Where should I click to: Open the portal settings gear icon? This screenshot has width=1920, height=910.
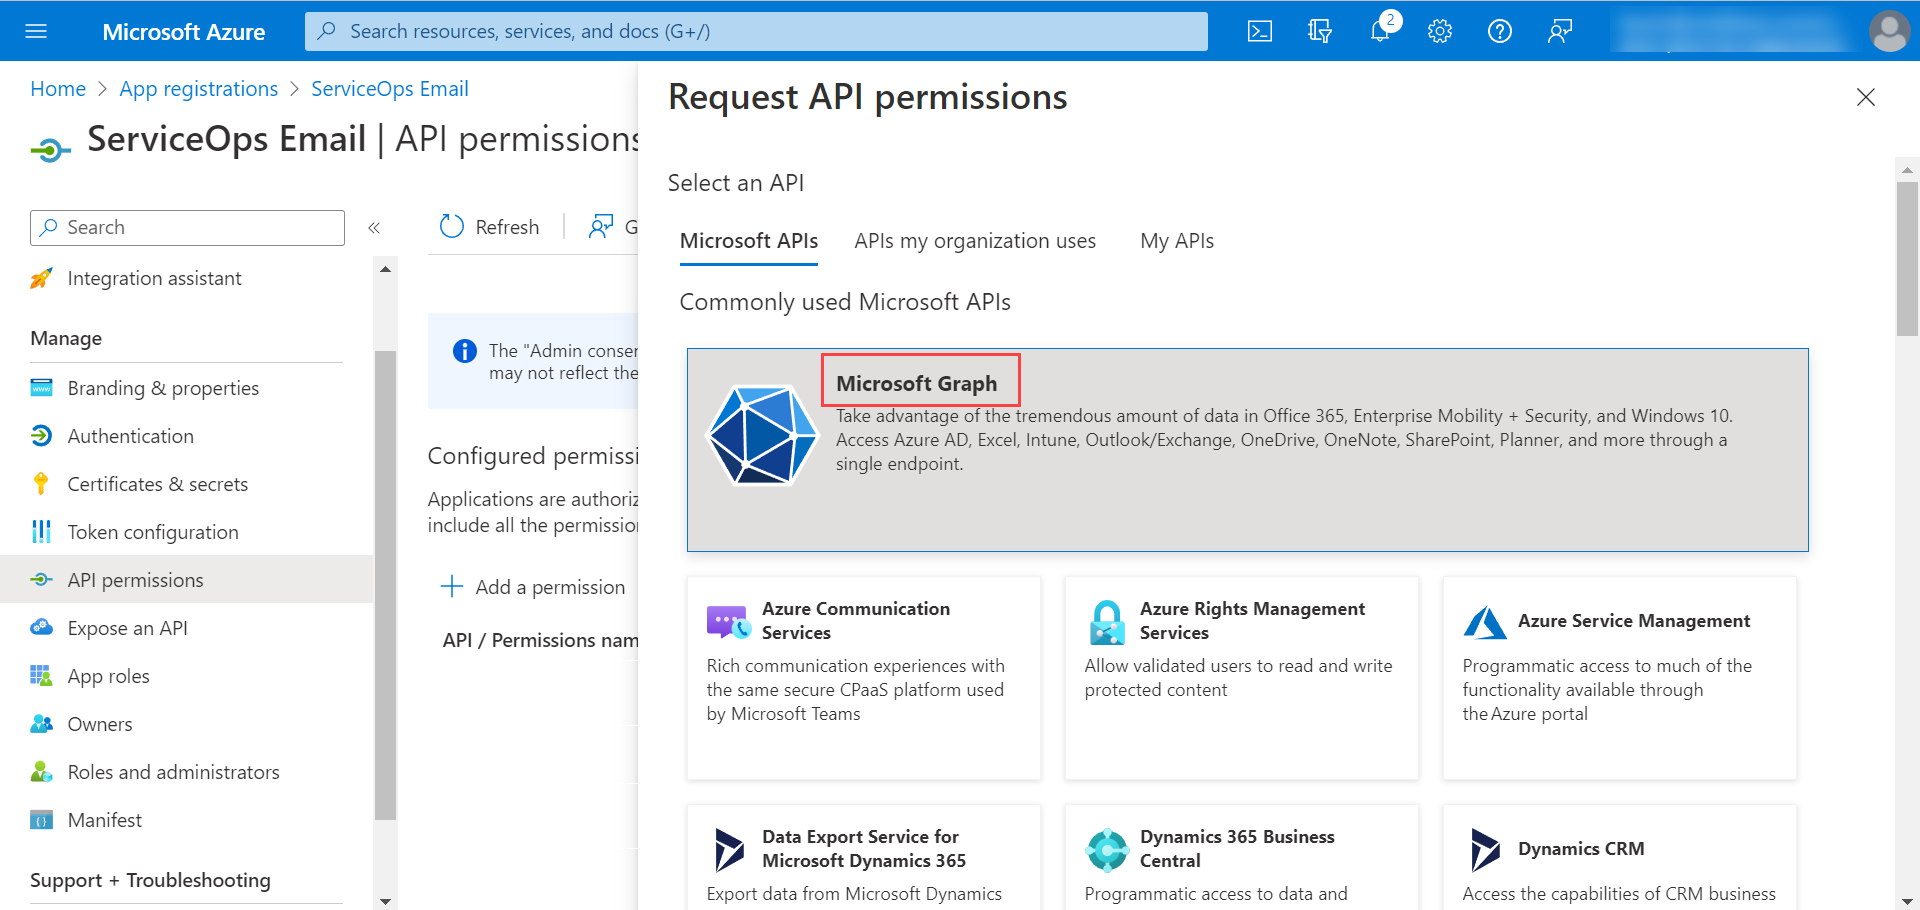[x=1440, y=31]
